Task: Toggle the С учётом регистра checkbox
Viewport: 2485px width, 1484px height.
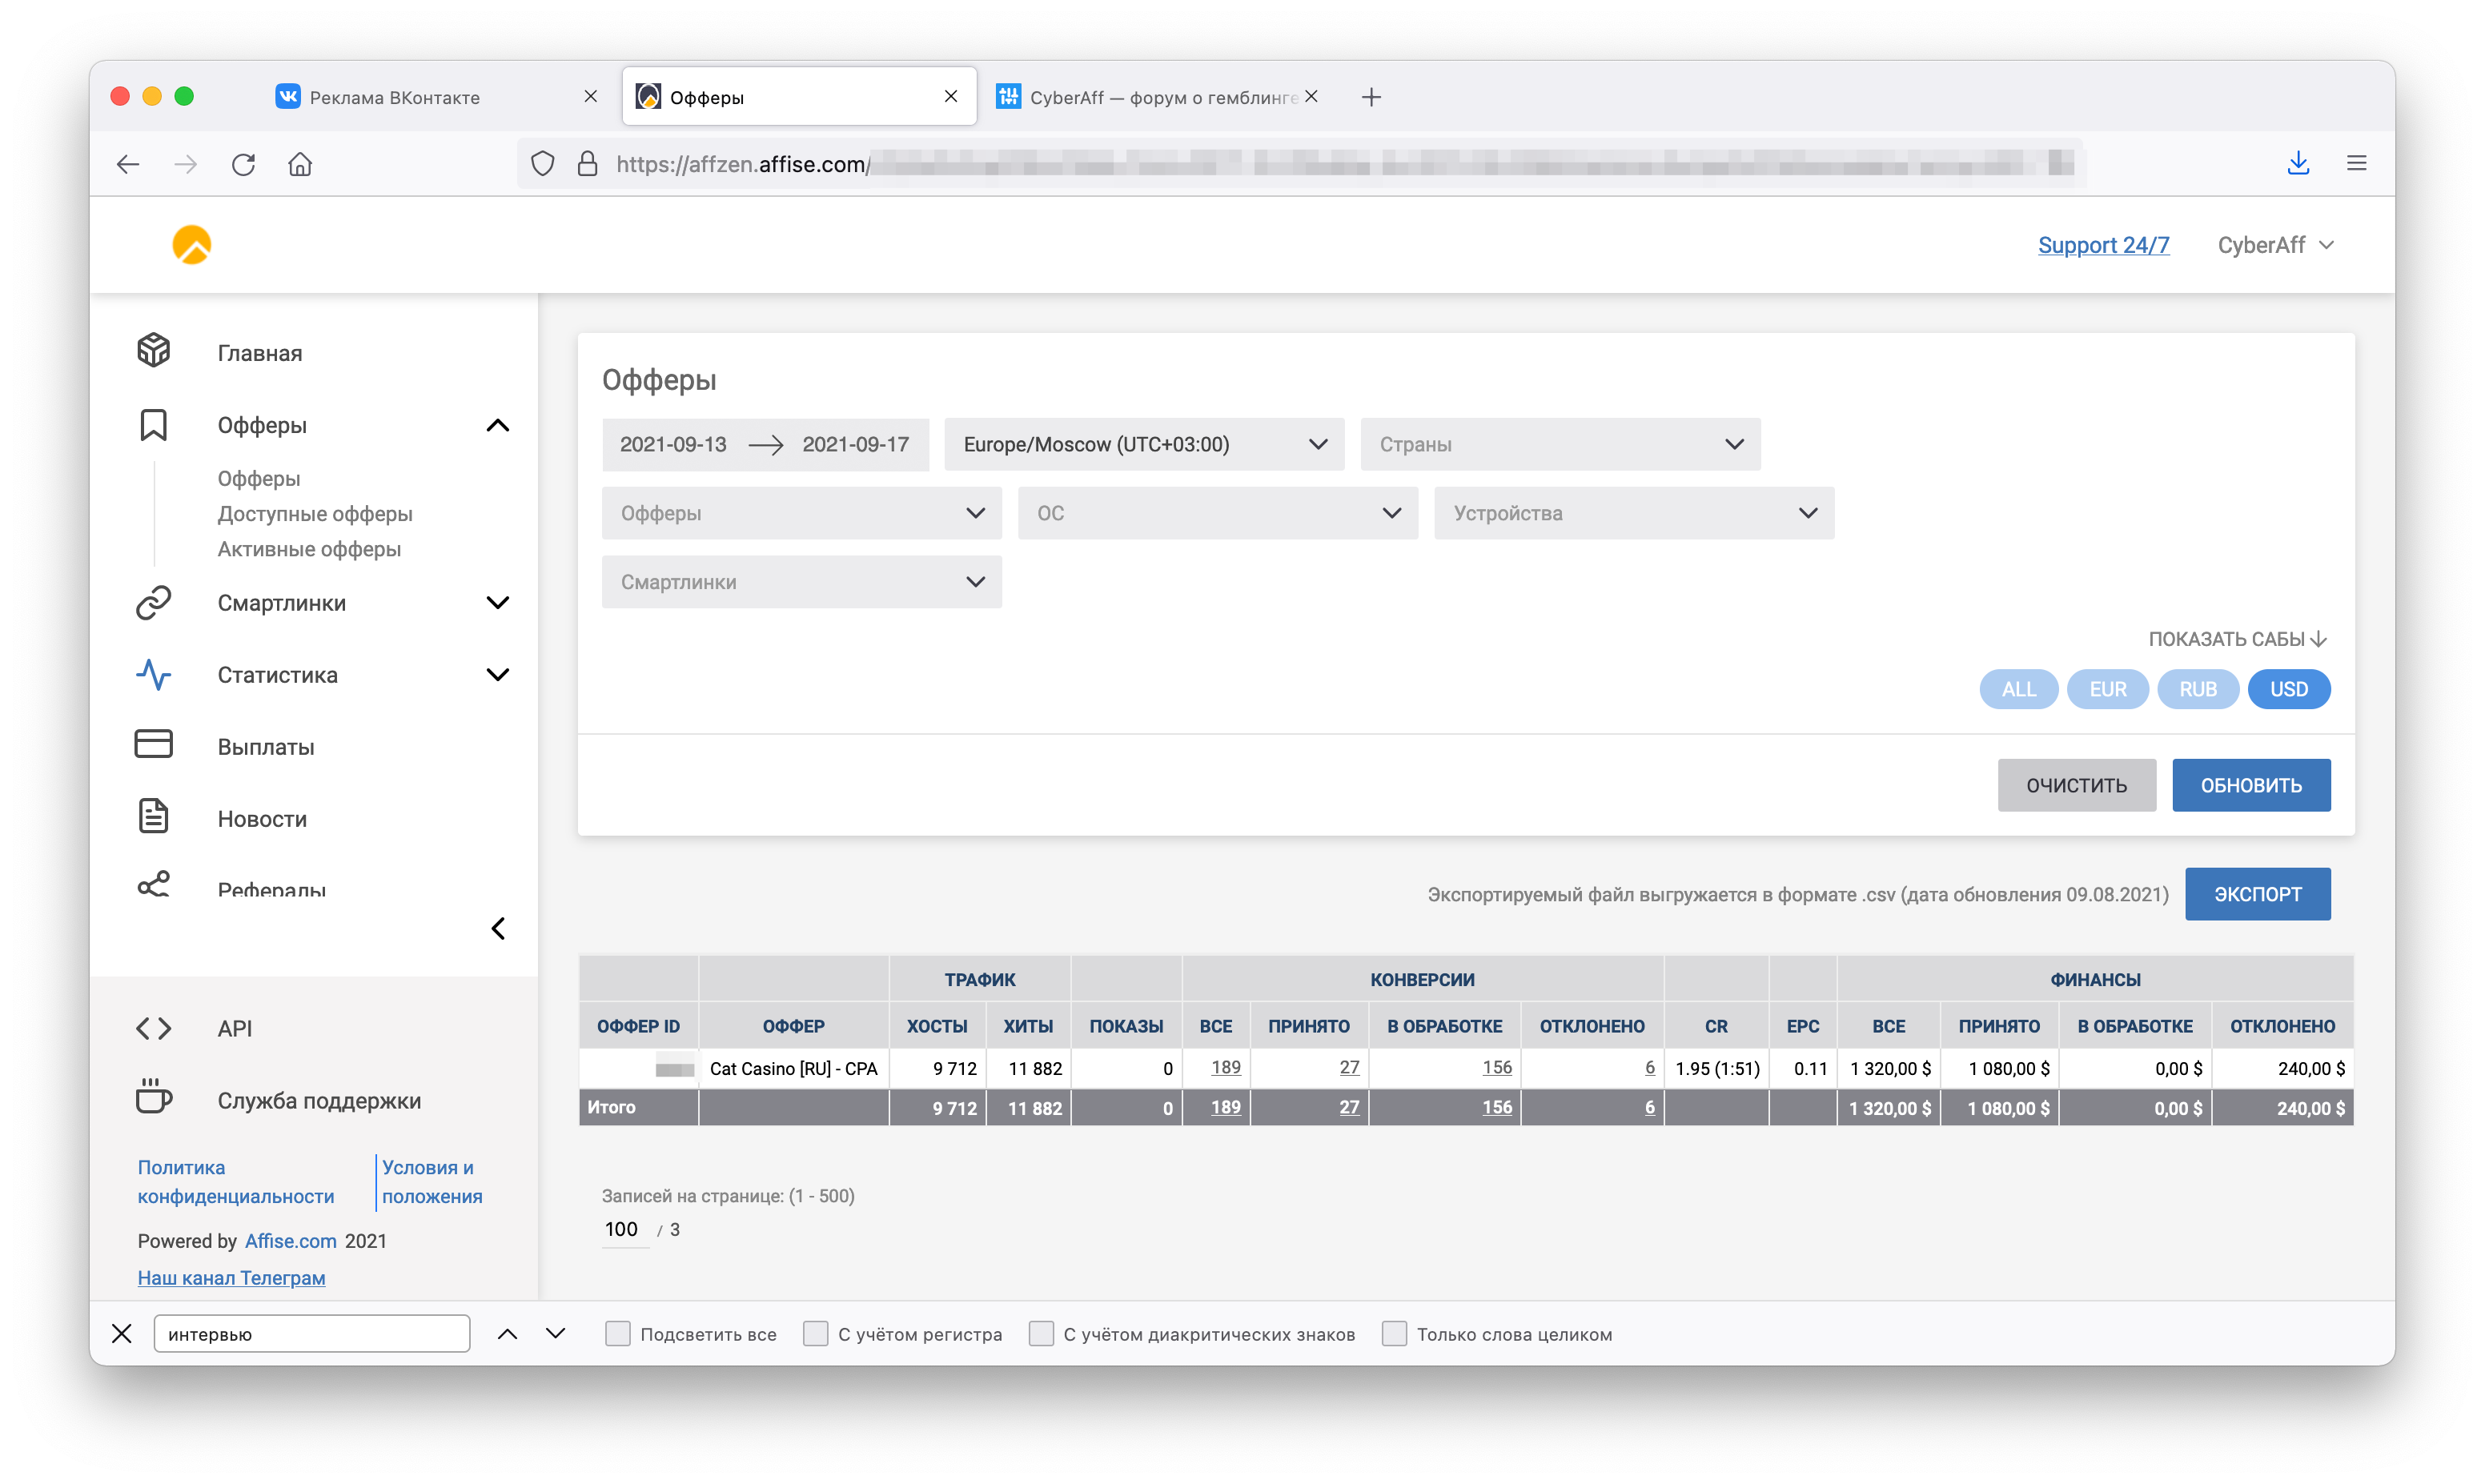Action: tap(815, 1334)
